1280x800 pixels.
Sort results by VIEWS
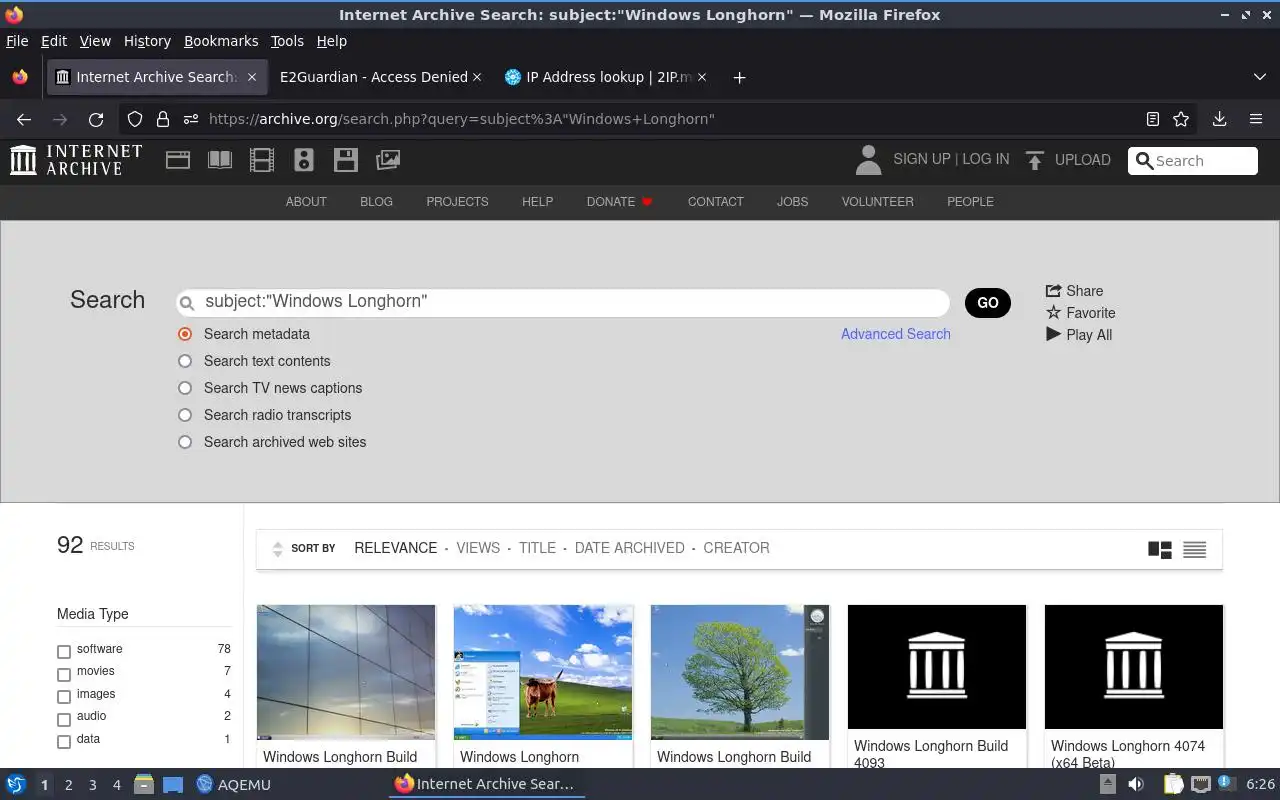pyautogui.click(x=478, y=548)
